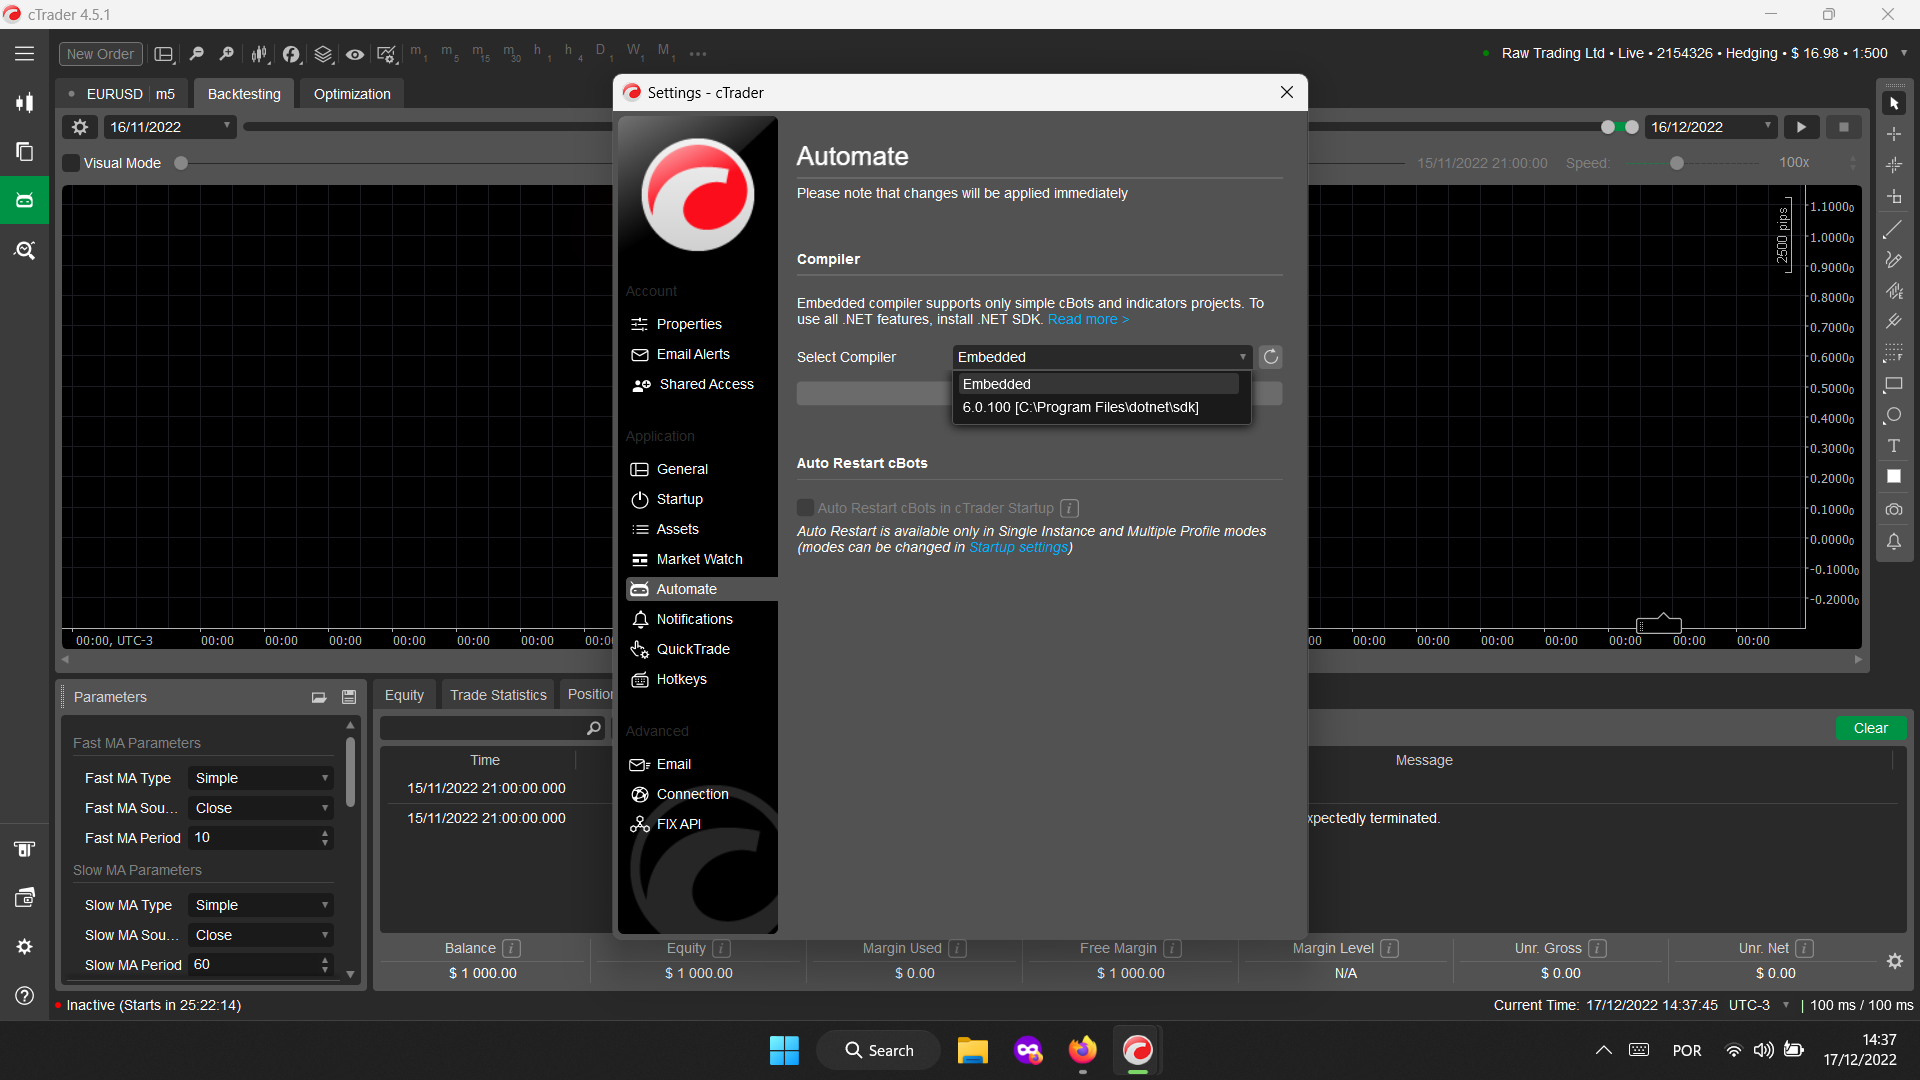Open the indicators function icon
1920x1080 pixels.
291,54
